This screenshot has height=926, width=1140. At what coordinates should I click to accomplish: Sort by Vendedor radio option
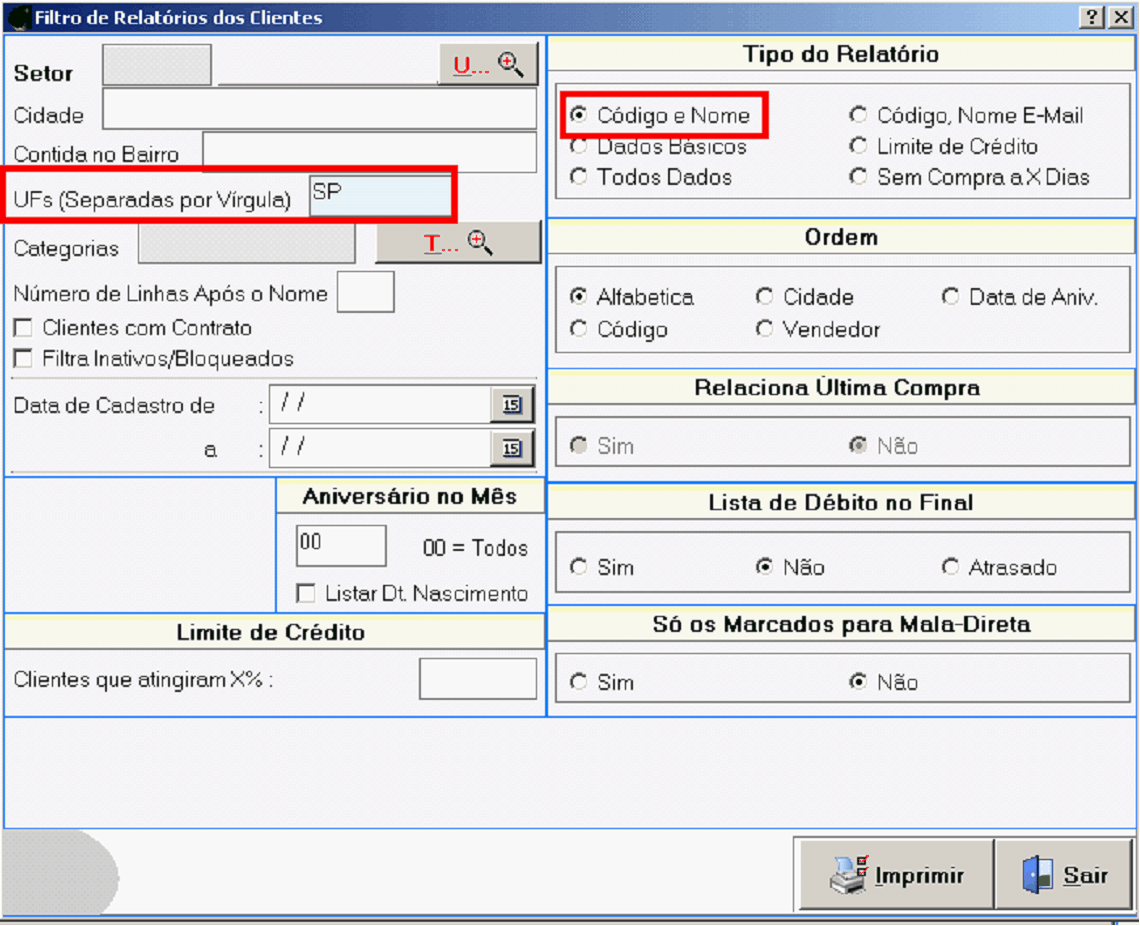[765, 329]
